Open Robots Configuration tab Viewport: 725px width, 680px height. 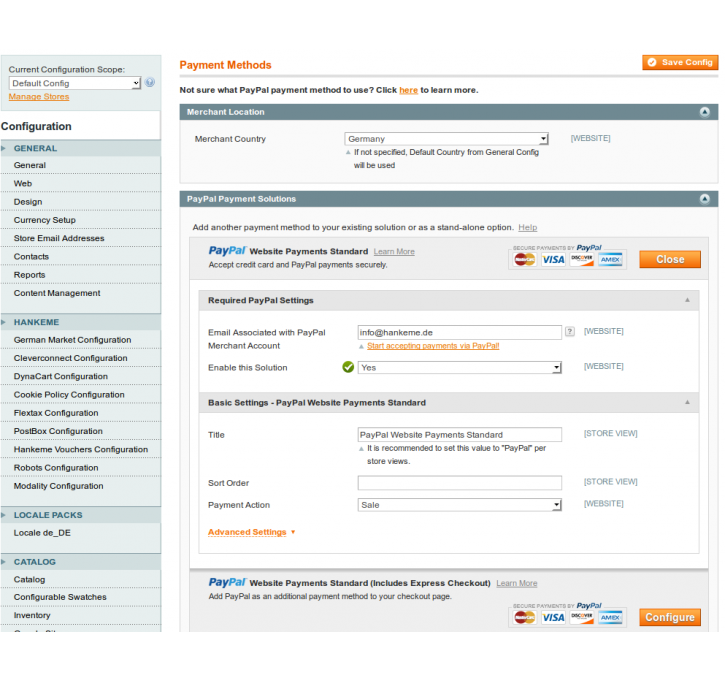coord(80,468)
